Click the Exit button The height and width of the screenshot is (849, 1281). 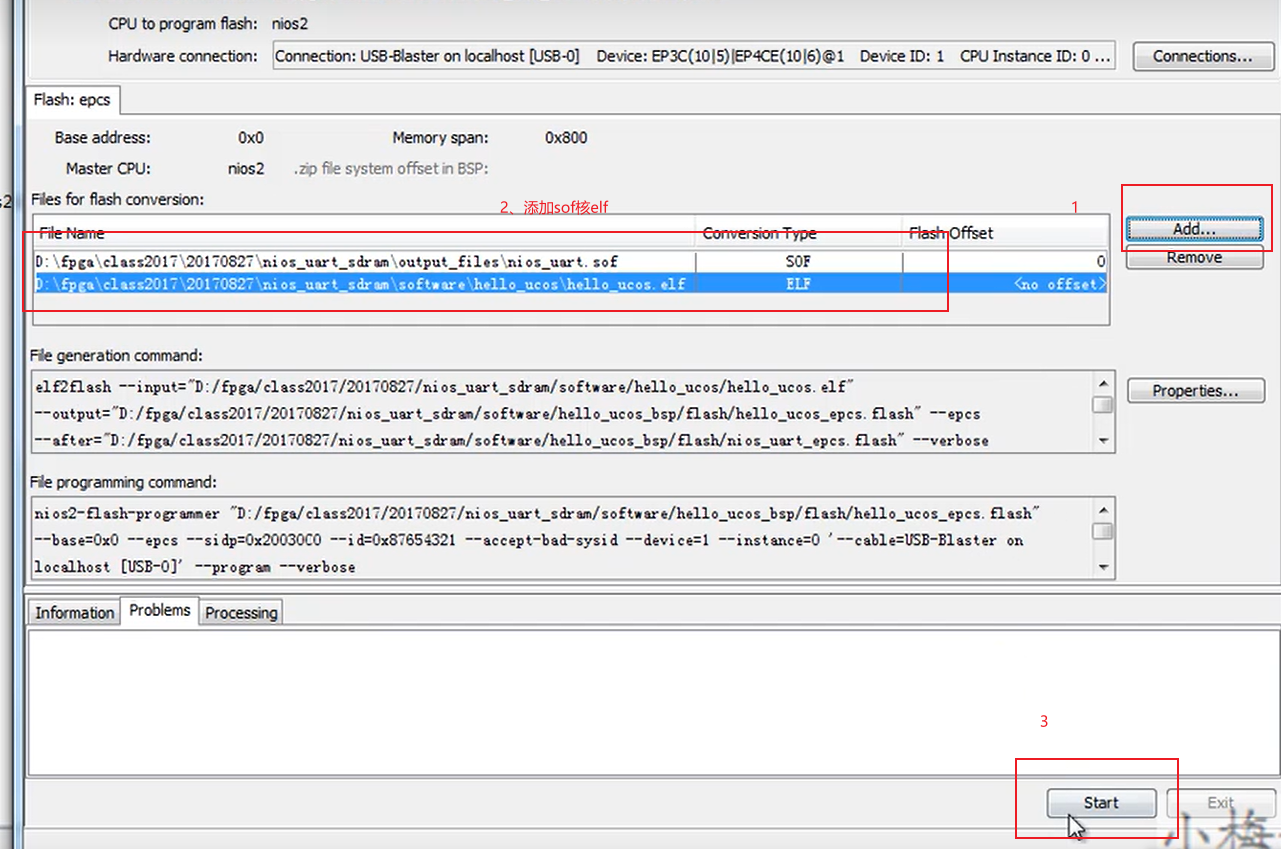[x=1220, y=803]
